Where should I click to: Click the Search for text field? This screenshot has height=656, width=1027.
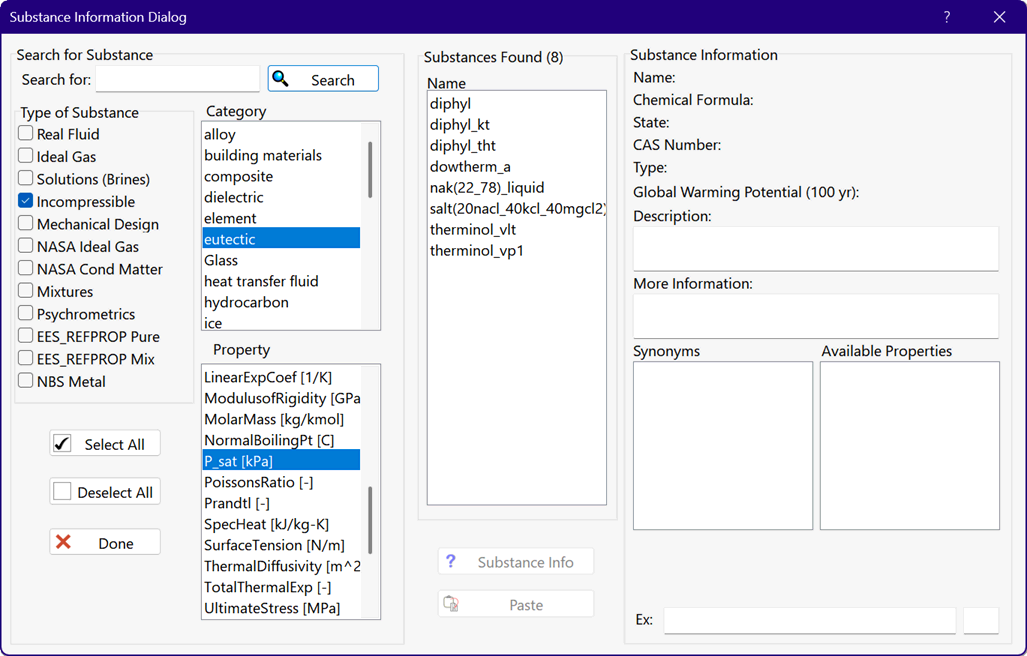[x=177, y=80]
